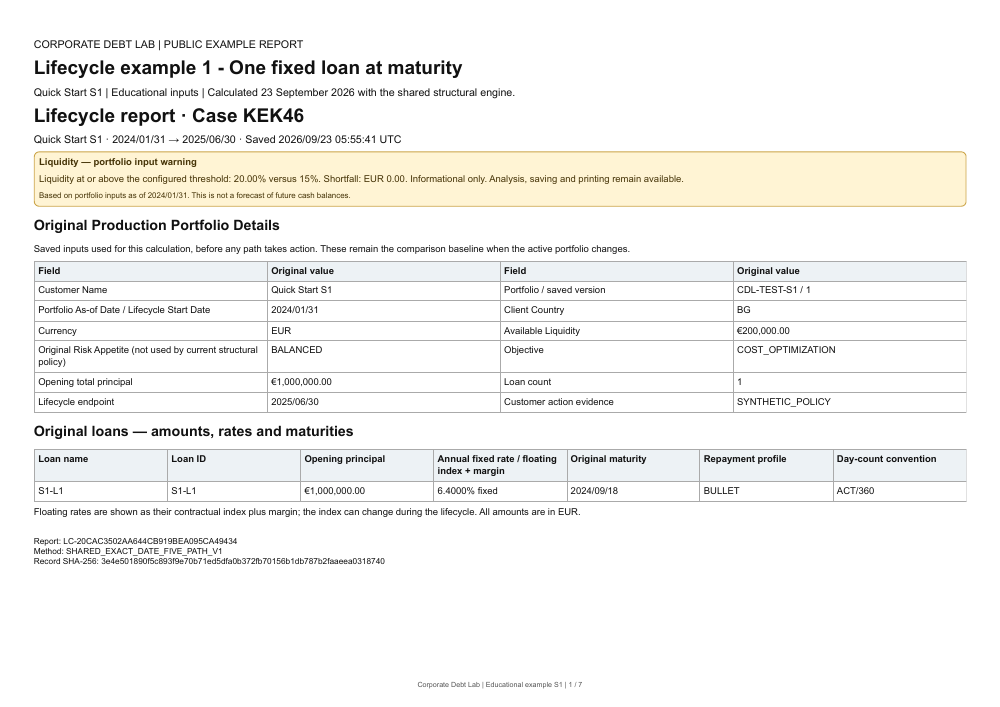The width and height of the screenshot is (1000, 707).
Task: Click the 'Based on portfolio inputs as of 2024/01/31' note
Action: [195, 196]
